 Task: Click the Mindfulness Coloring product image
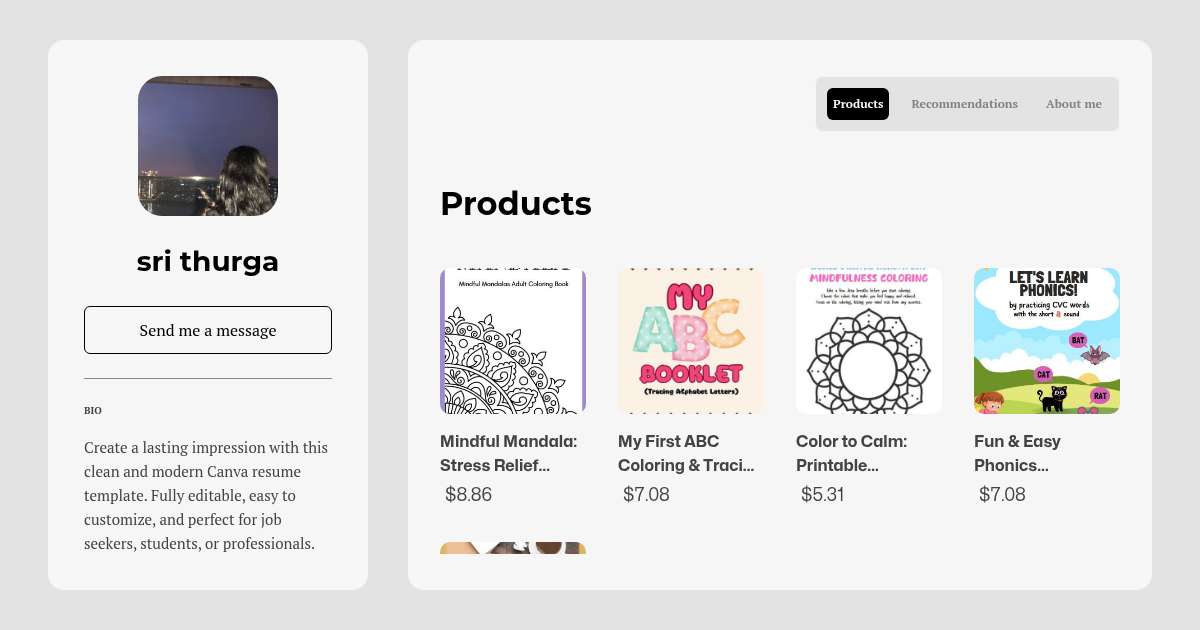click(869, 341)
